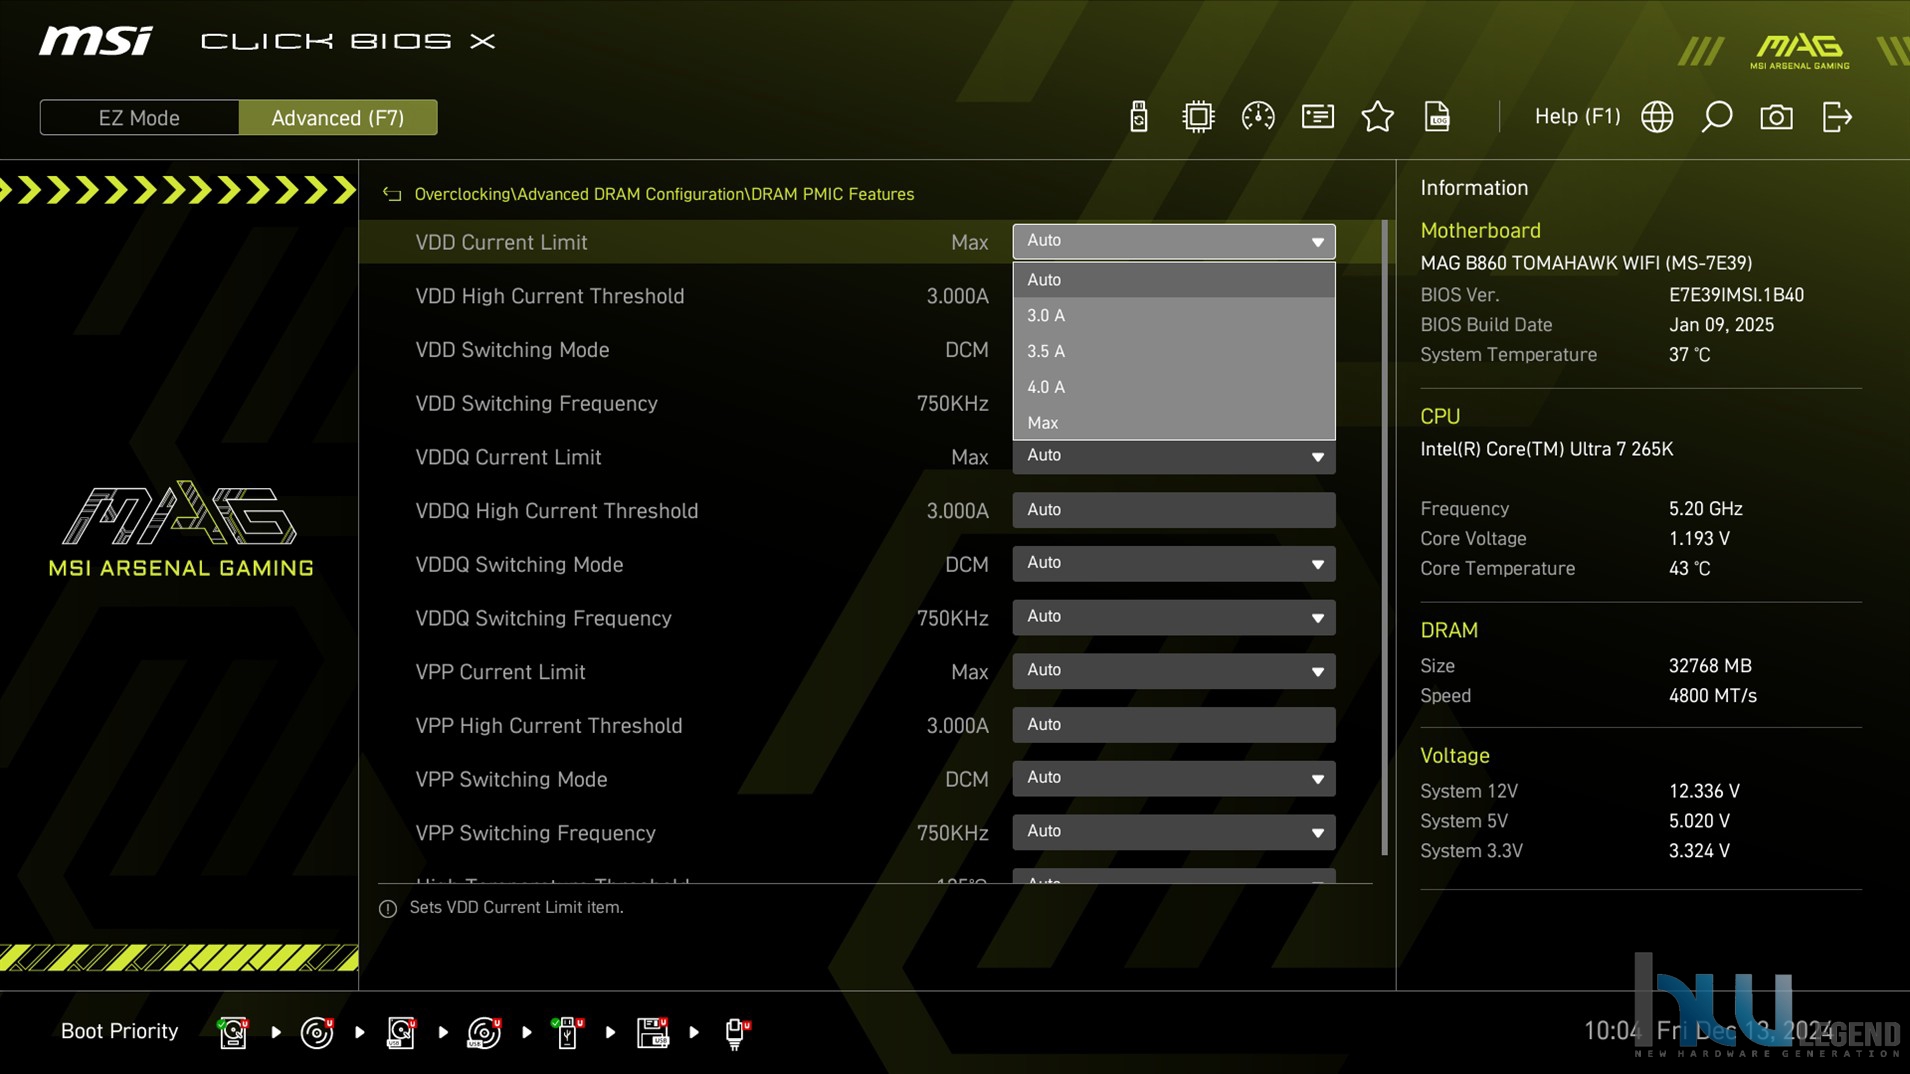Select the VDD Switching Mode row
Screen dimensions: 1910x1074
pos(870,350)
